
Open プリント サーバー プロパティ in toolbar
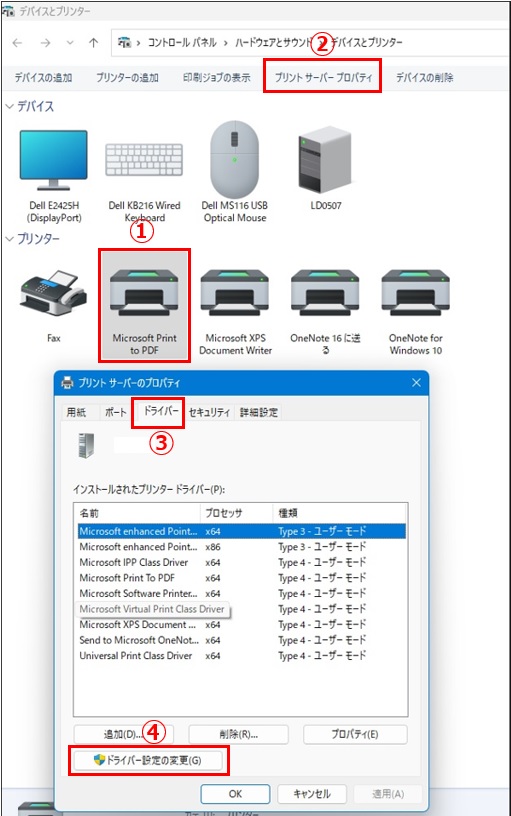click(323, 78)
